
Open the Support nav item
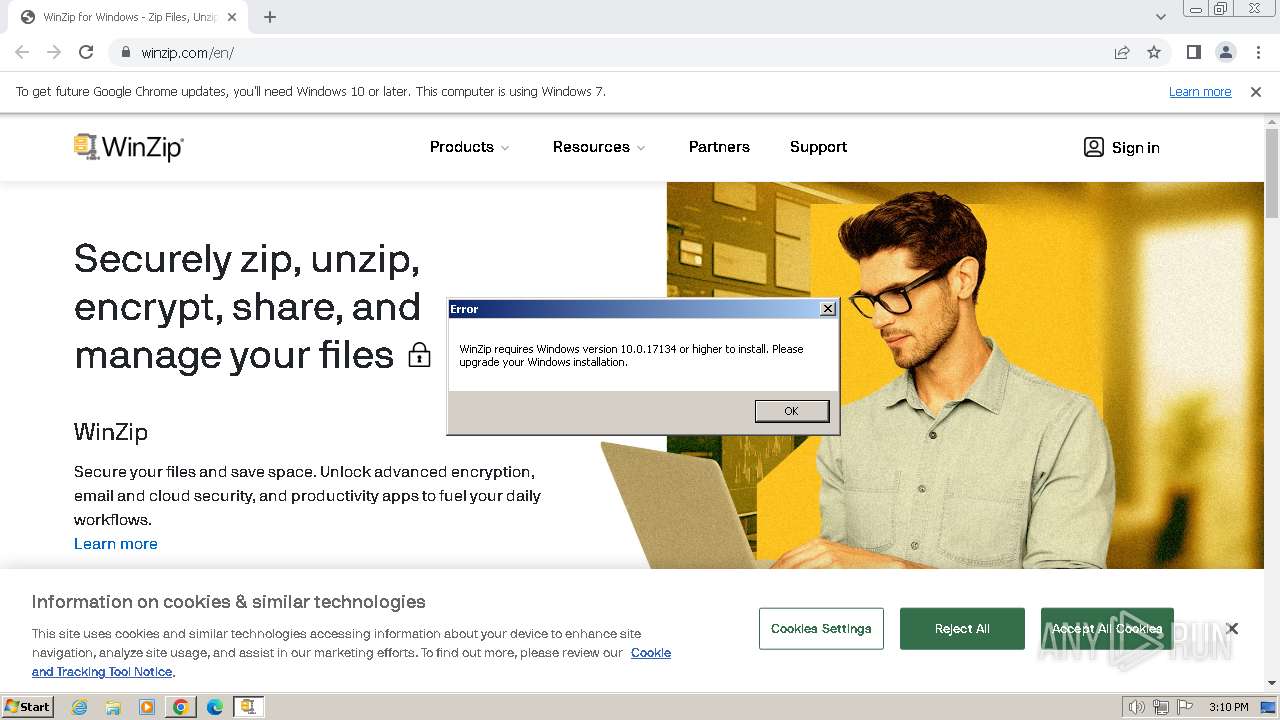click(x=818, y=147)
